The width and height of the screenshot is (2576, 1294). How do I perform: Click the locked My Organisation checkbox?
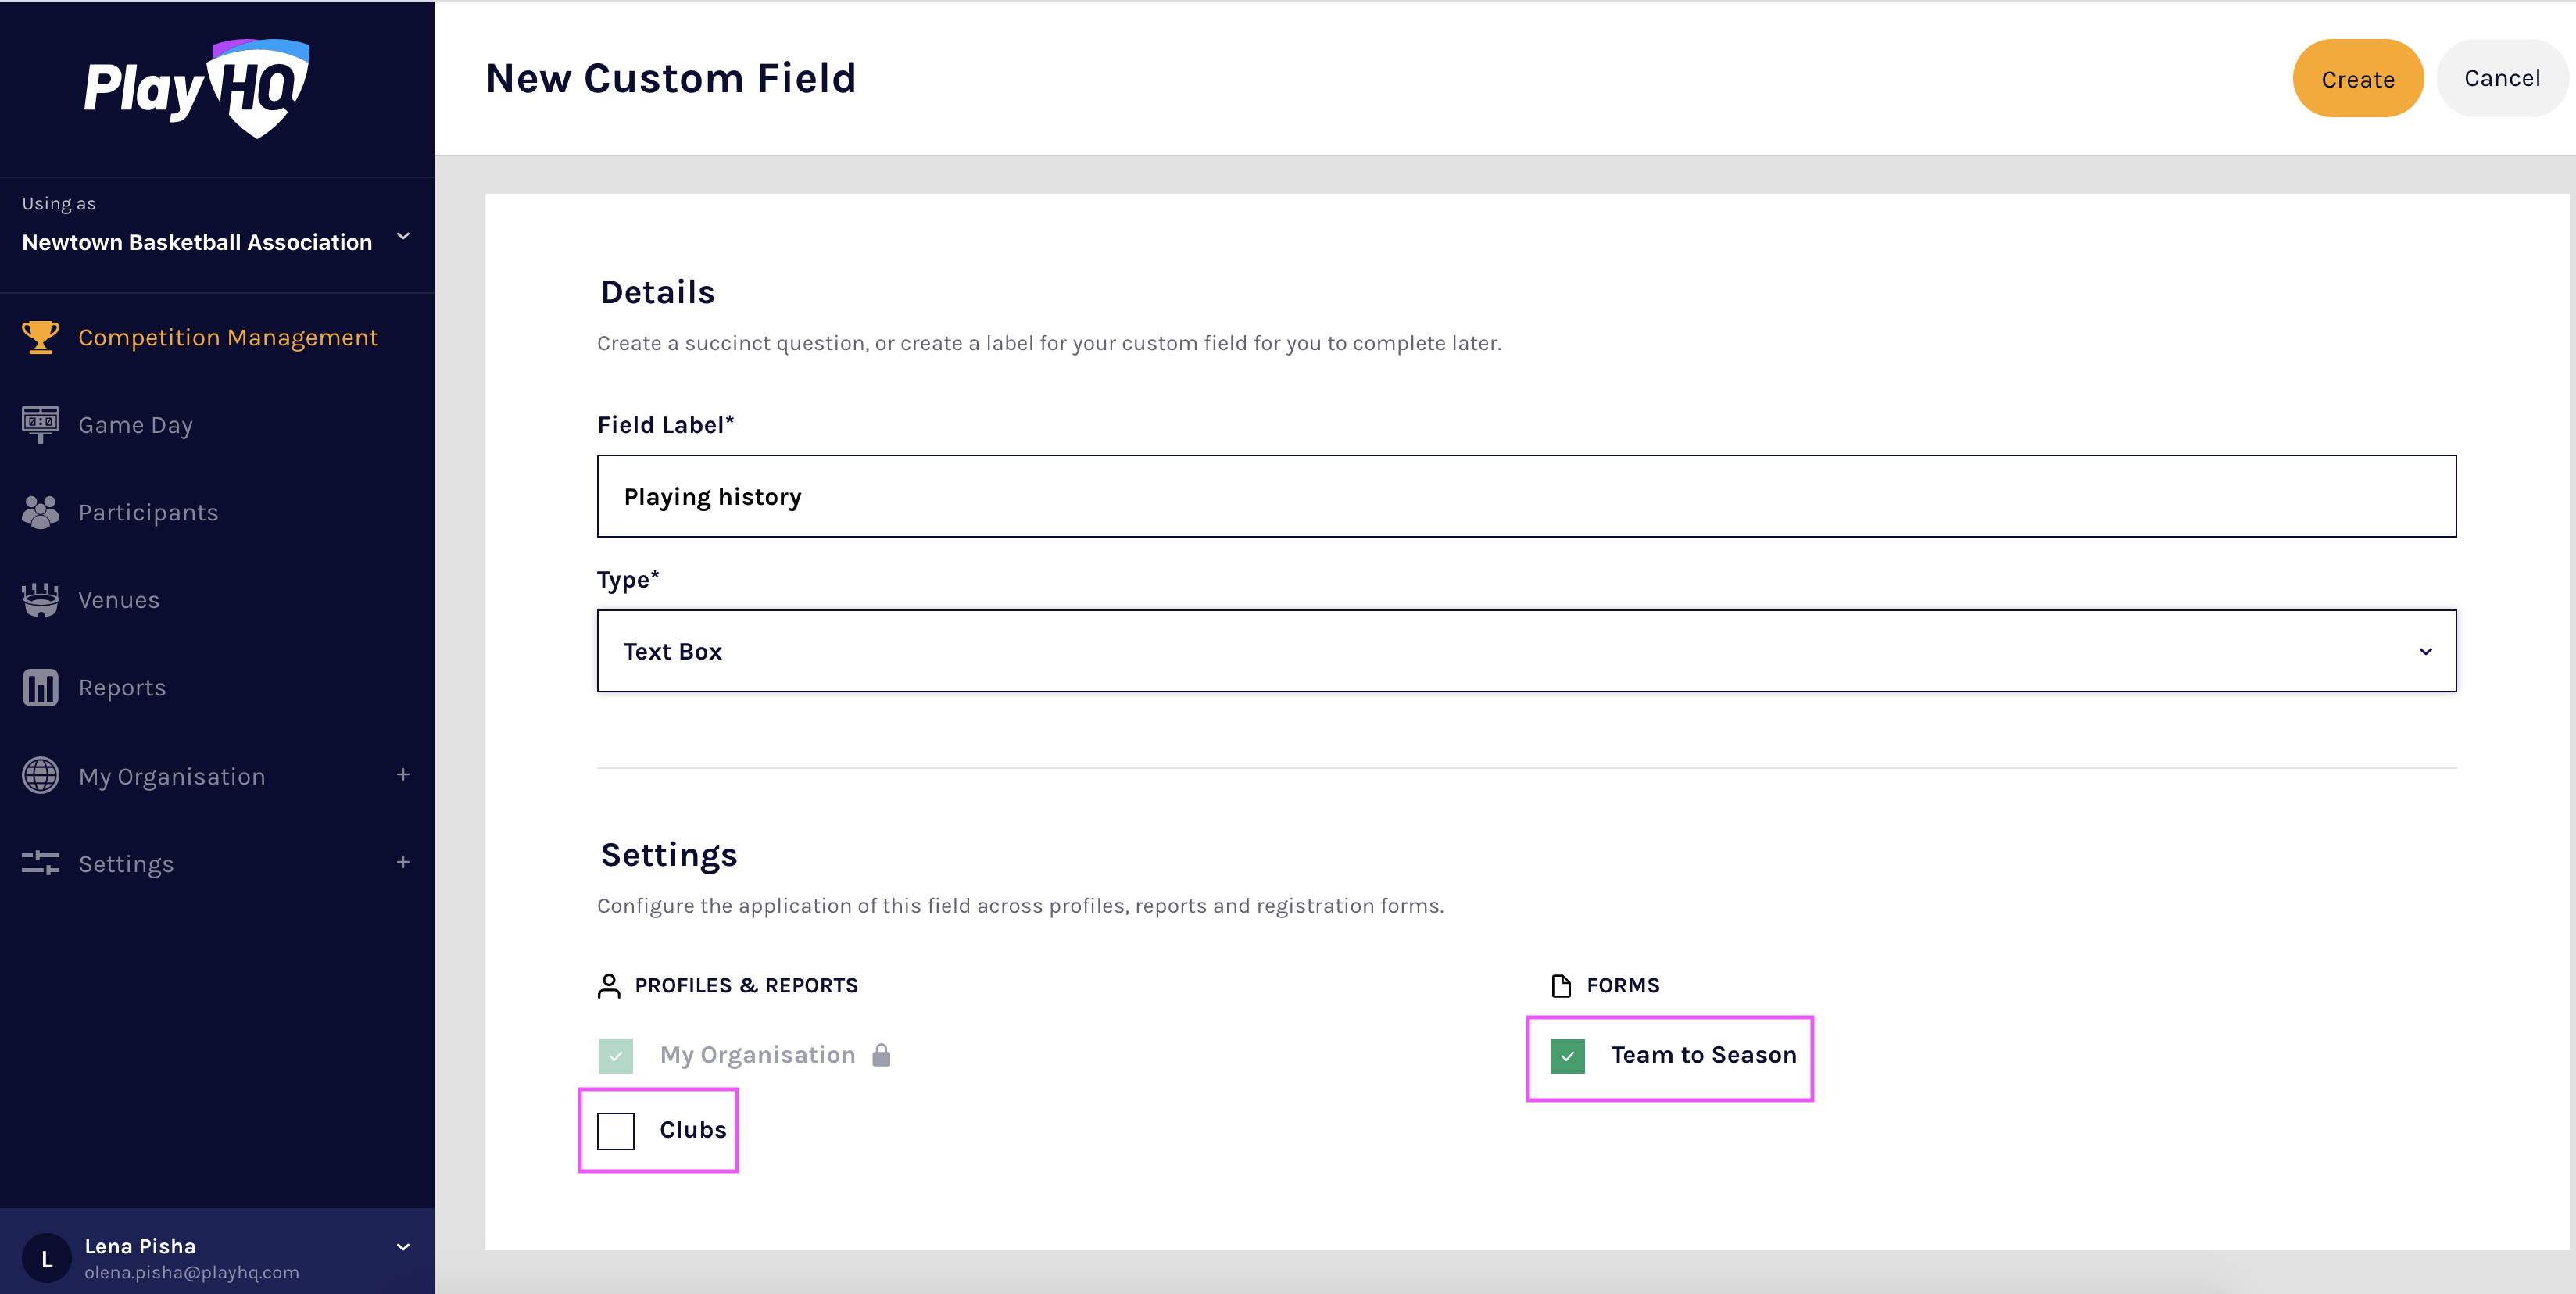pos(616,1055)
